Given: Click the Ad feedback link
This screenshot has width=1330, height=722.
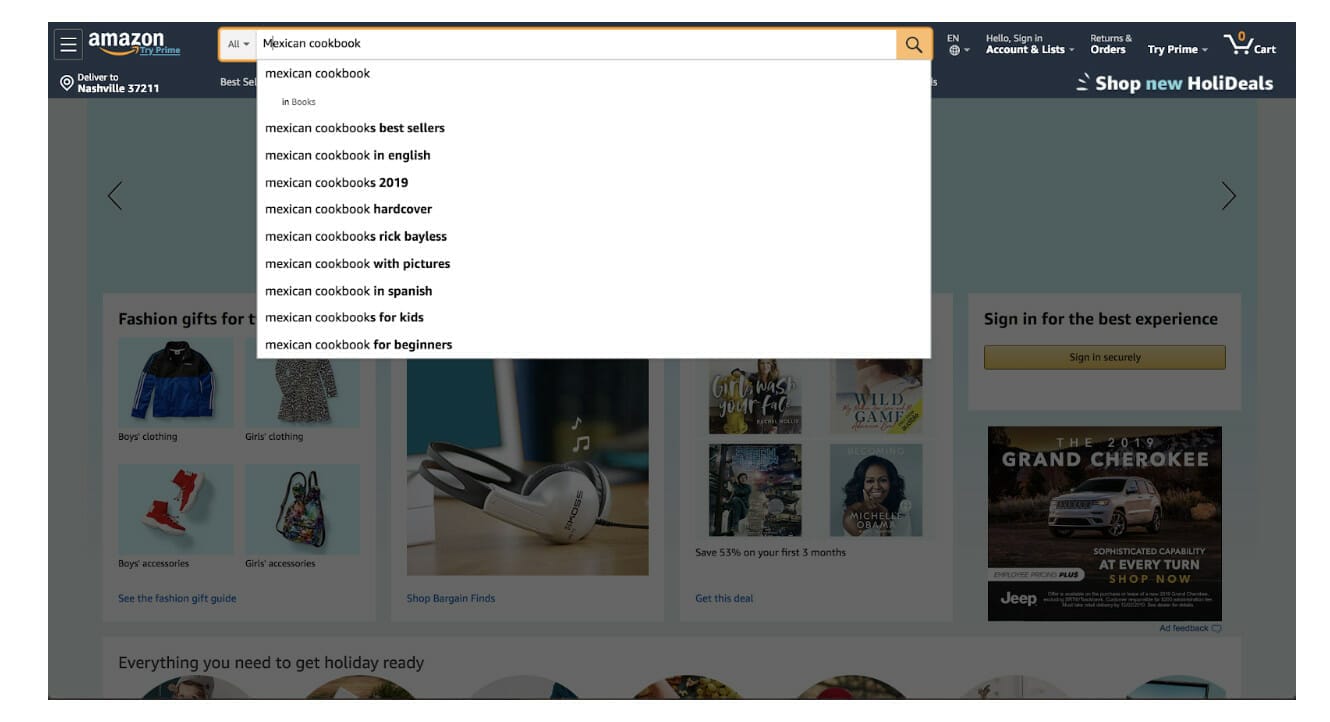Looking at the screenshot, I should click(x=1189, y=628).
